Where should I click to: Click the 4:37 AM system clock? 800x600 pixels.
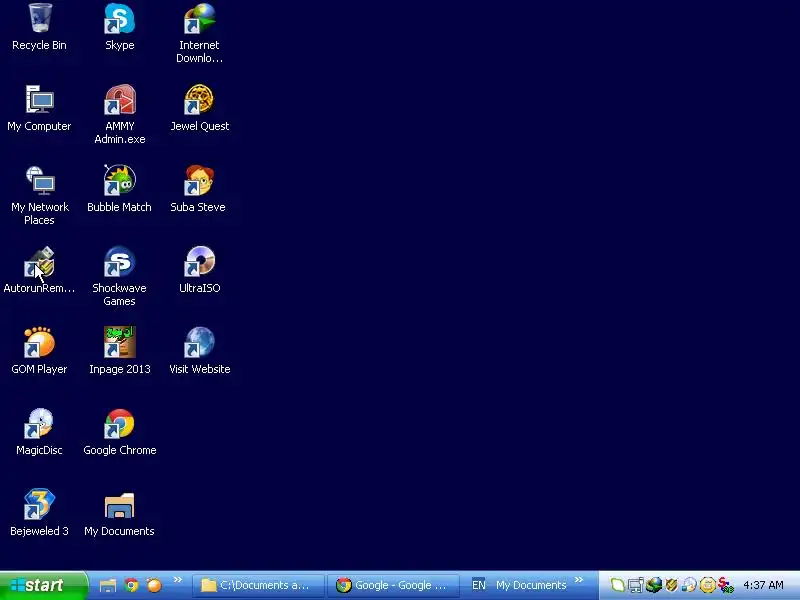[x=763, y=585]
